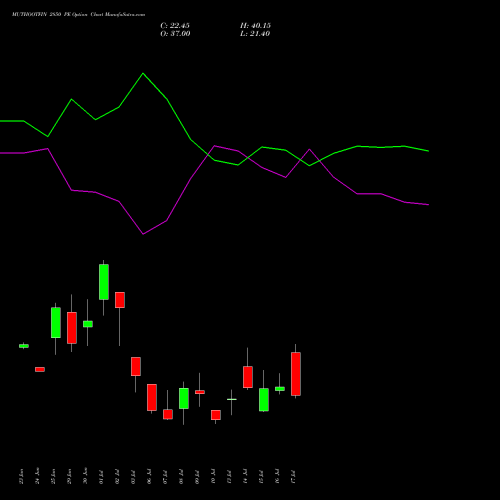Click the 23 Jun date label
Viewport: 500px width, 500px height.
coord(22,477)
